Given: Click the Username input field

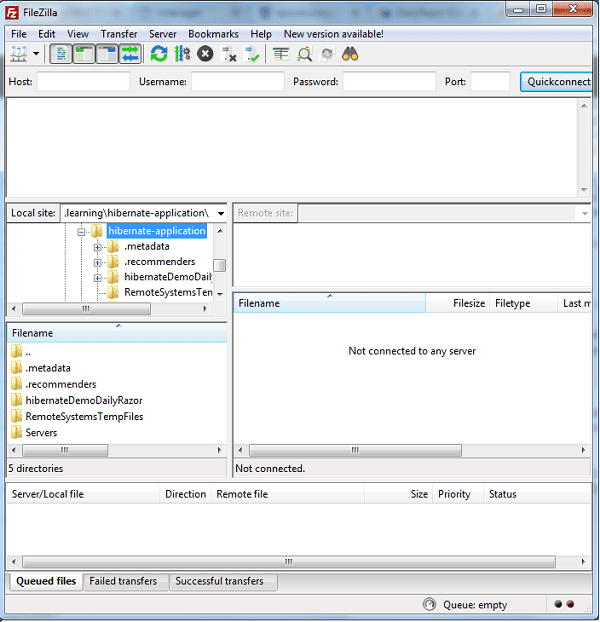Looking at the screenshot, I should 238,81.
